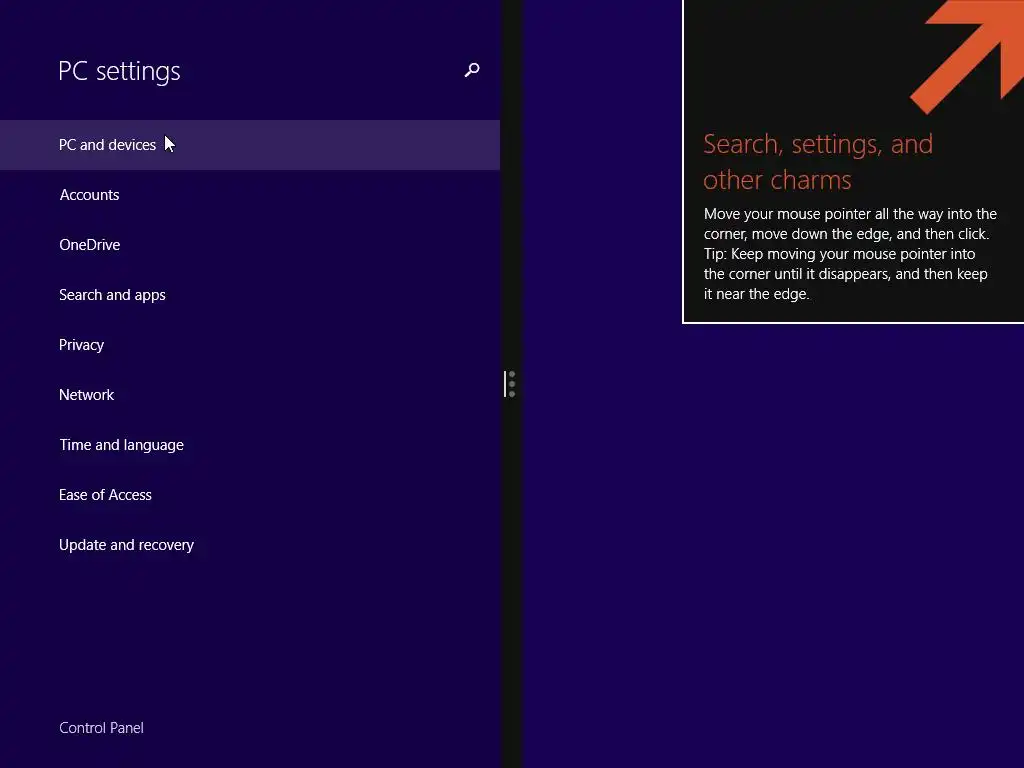Click the 'Move your mouse pointer' tip text
Viewport: 1024px width, 768px height.
coord(850,253)
